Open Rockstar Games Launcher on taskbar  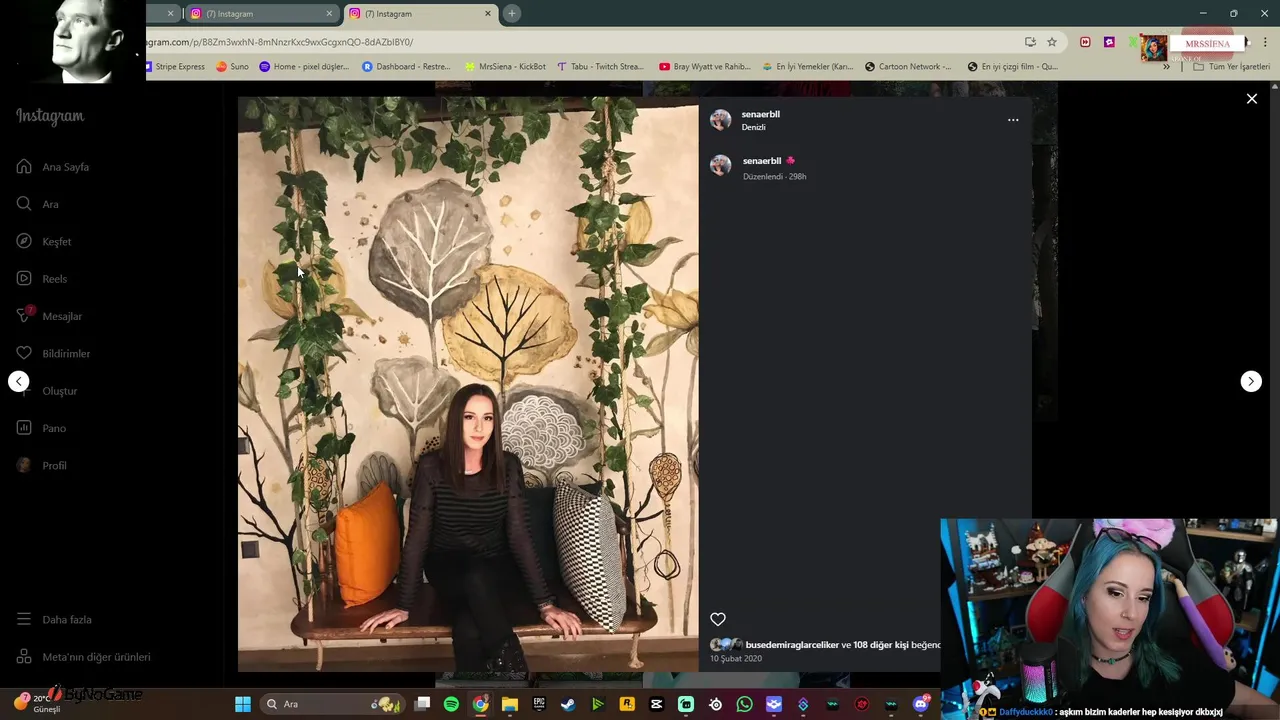(627, 704)
